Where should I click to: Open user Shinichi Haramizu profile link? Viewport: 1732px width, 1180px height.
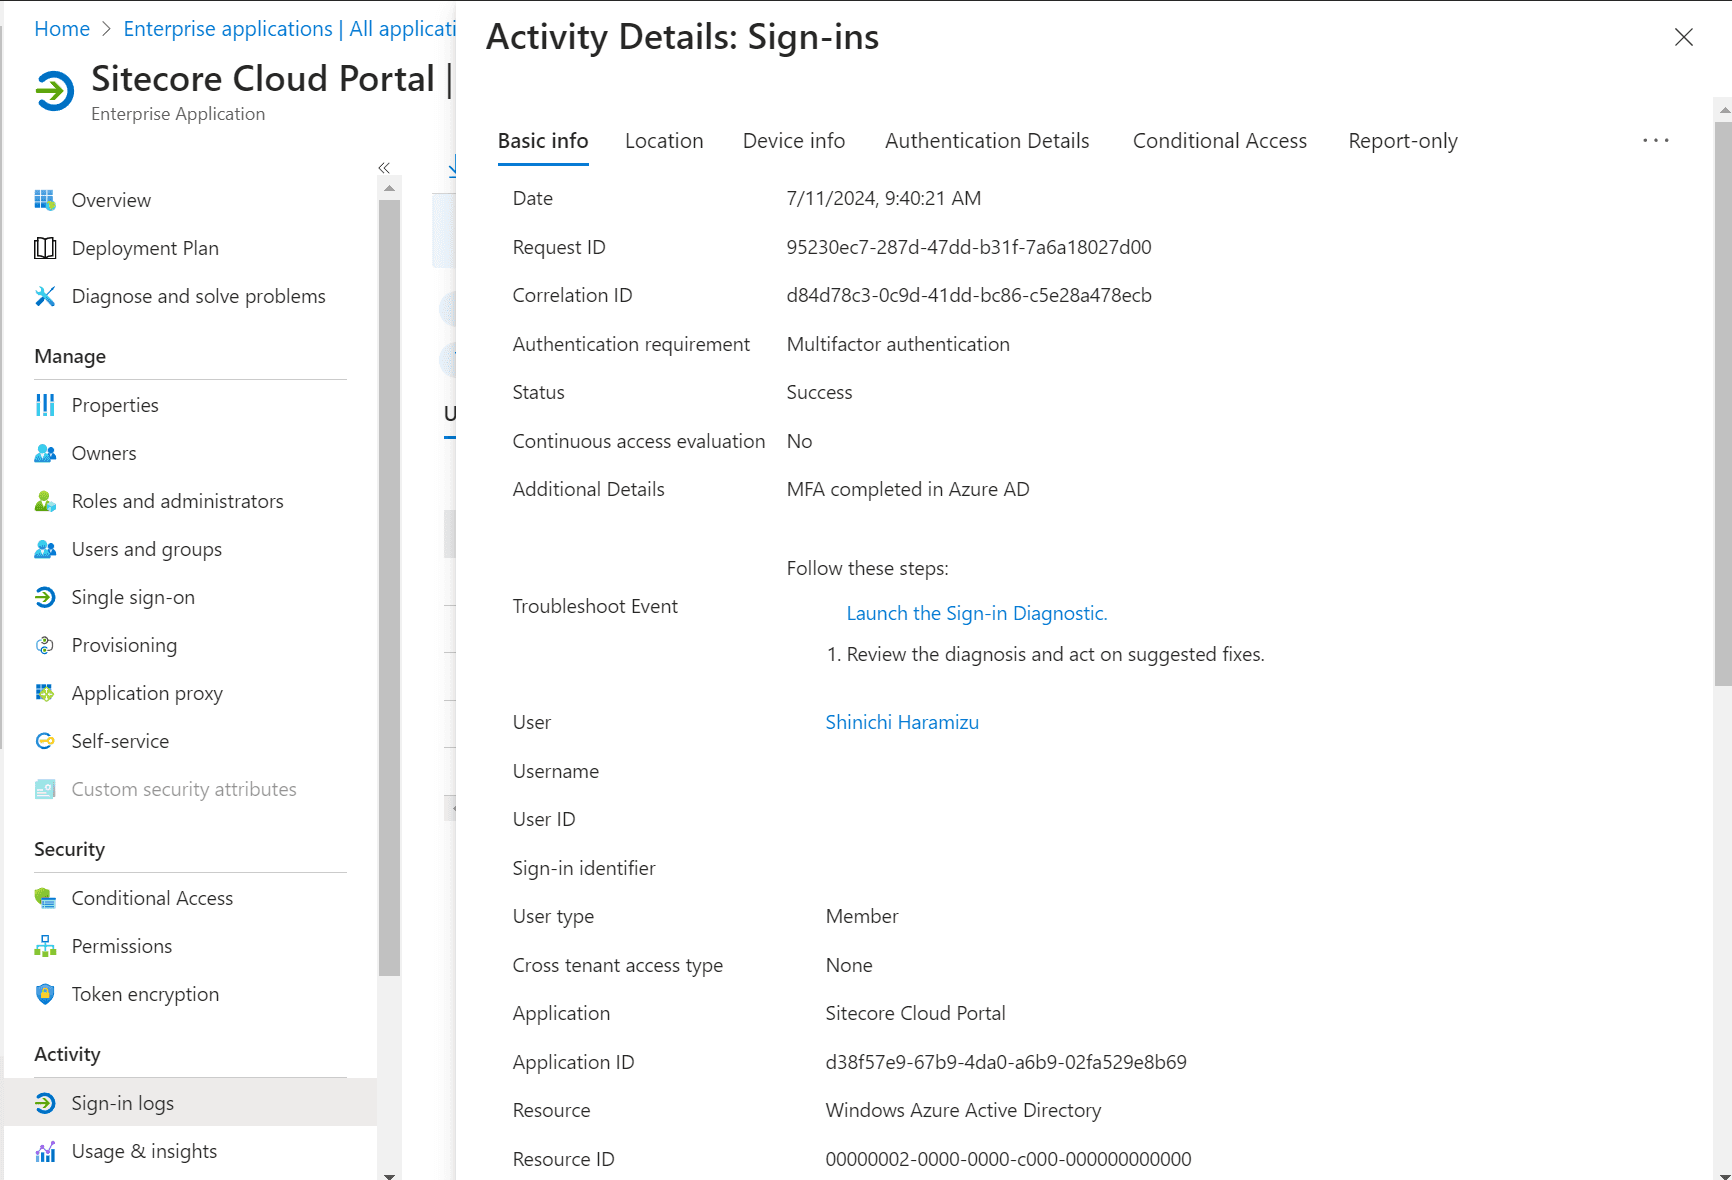901,722
